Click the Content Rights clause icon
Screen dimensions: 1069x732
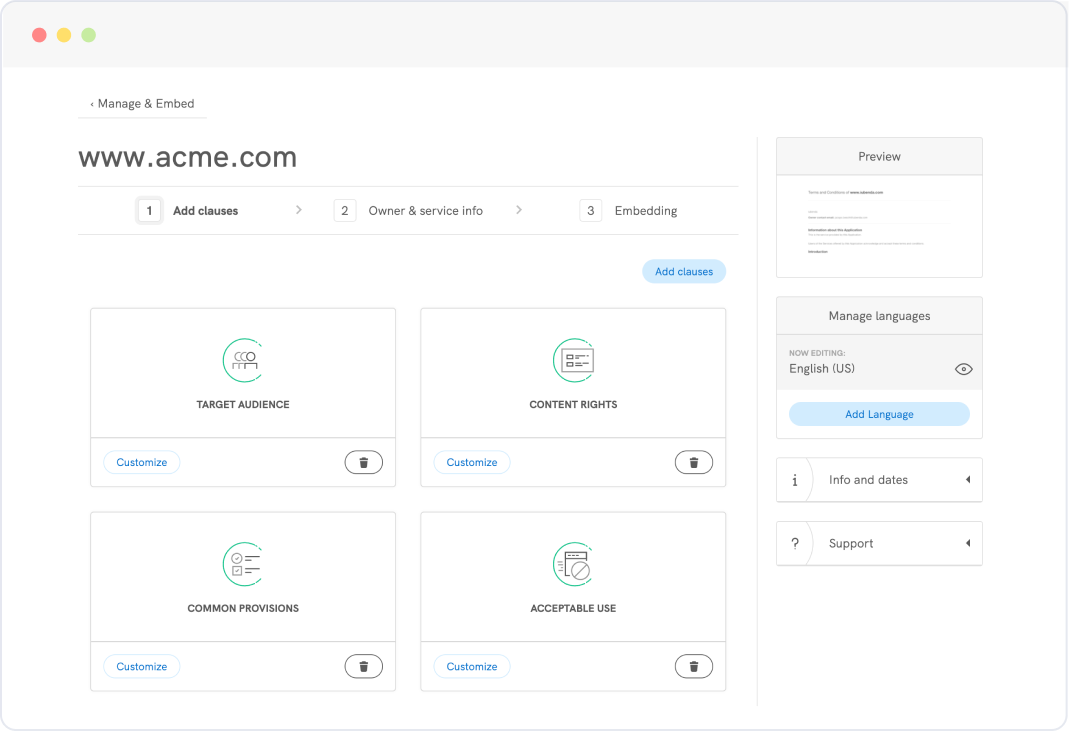[x=573, y=360]
